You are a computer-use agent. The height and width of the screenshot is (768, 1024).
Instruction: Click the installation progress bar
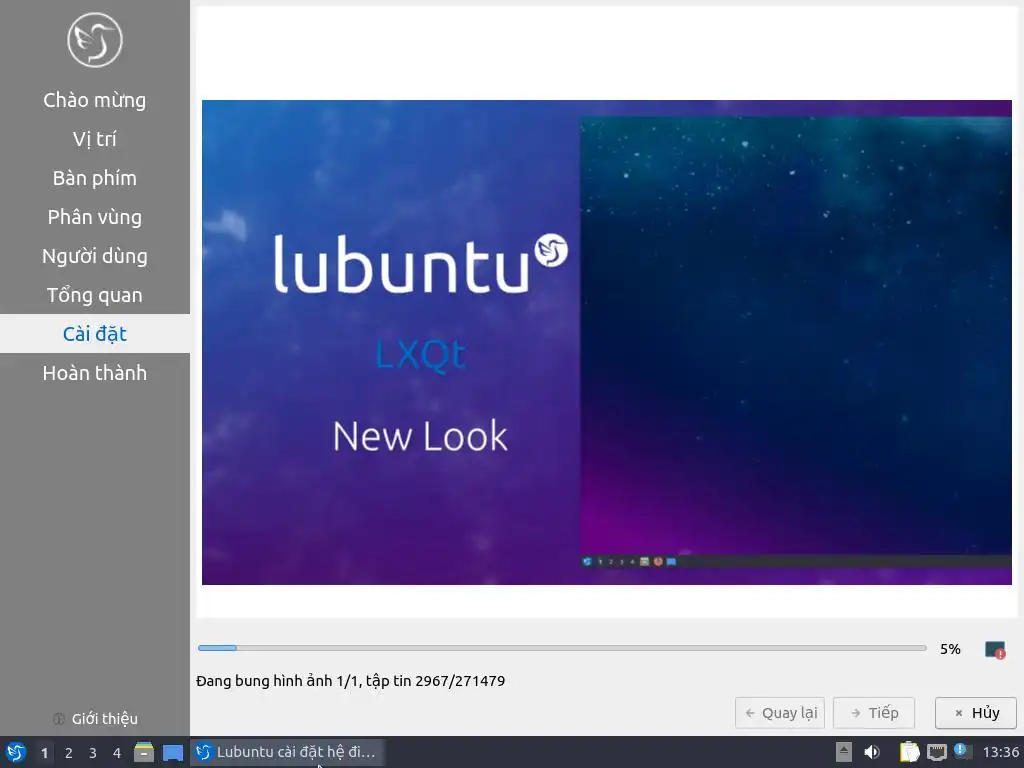pos(562,648)
